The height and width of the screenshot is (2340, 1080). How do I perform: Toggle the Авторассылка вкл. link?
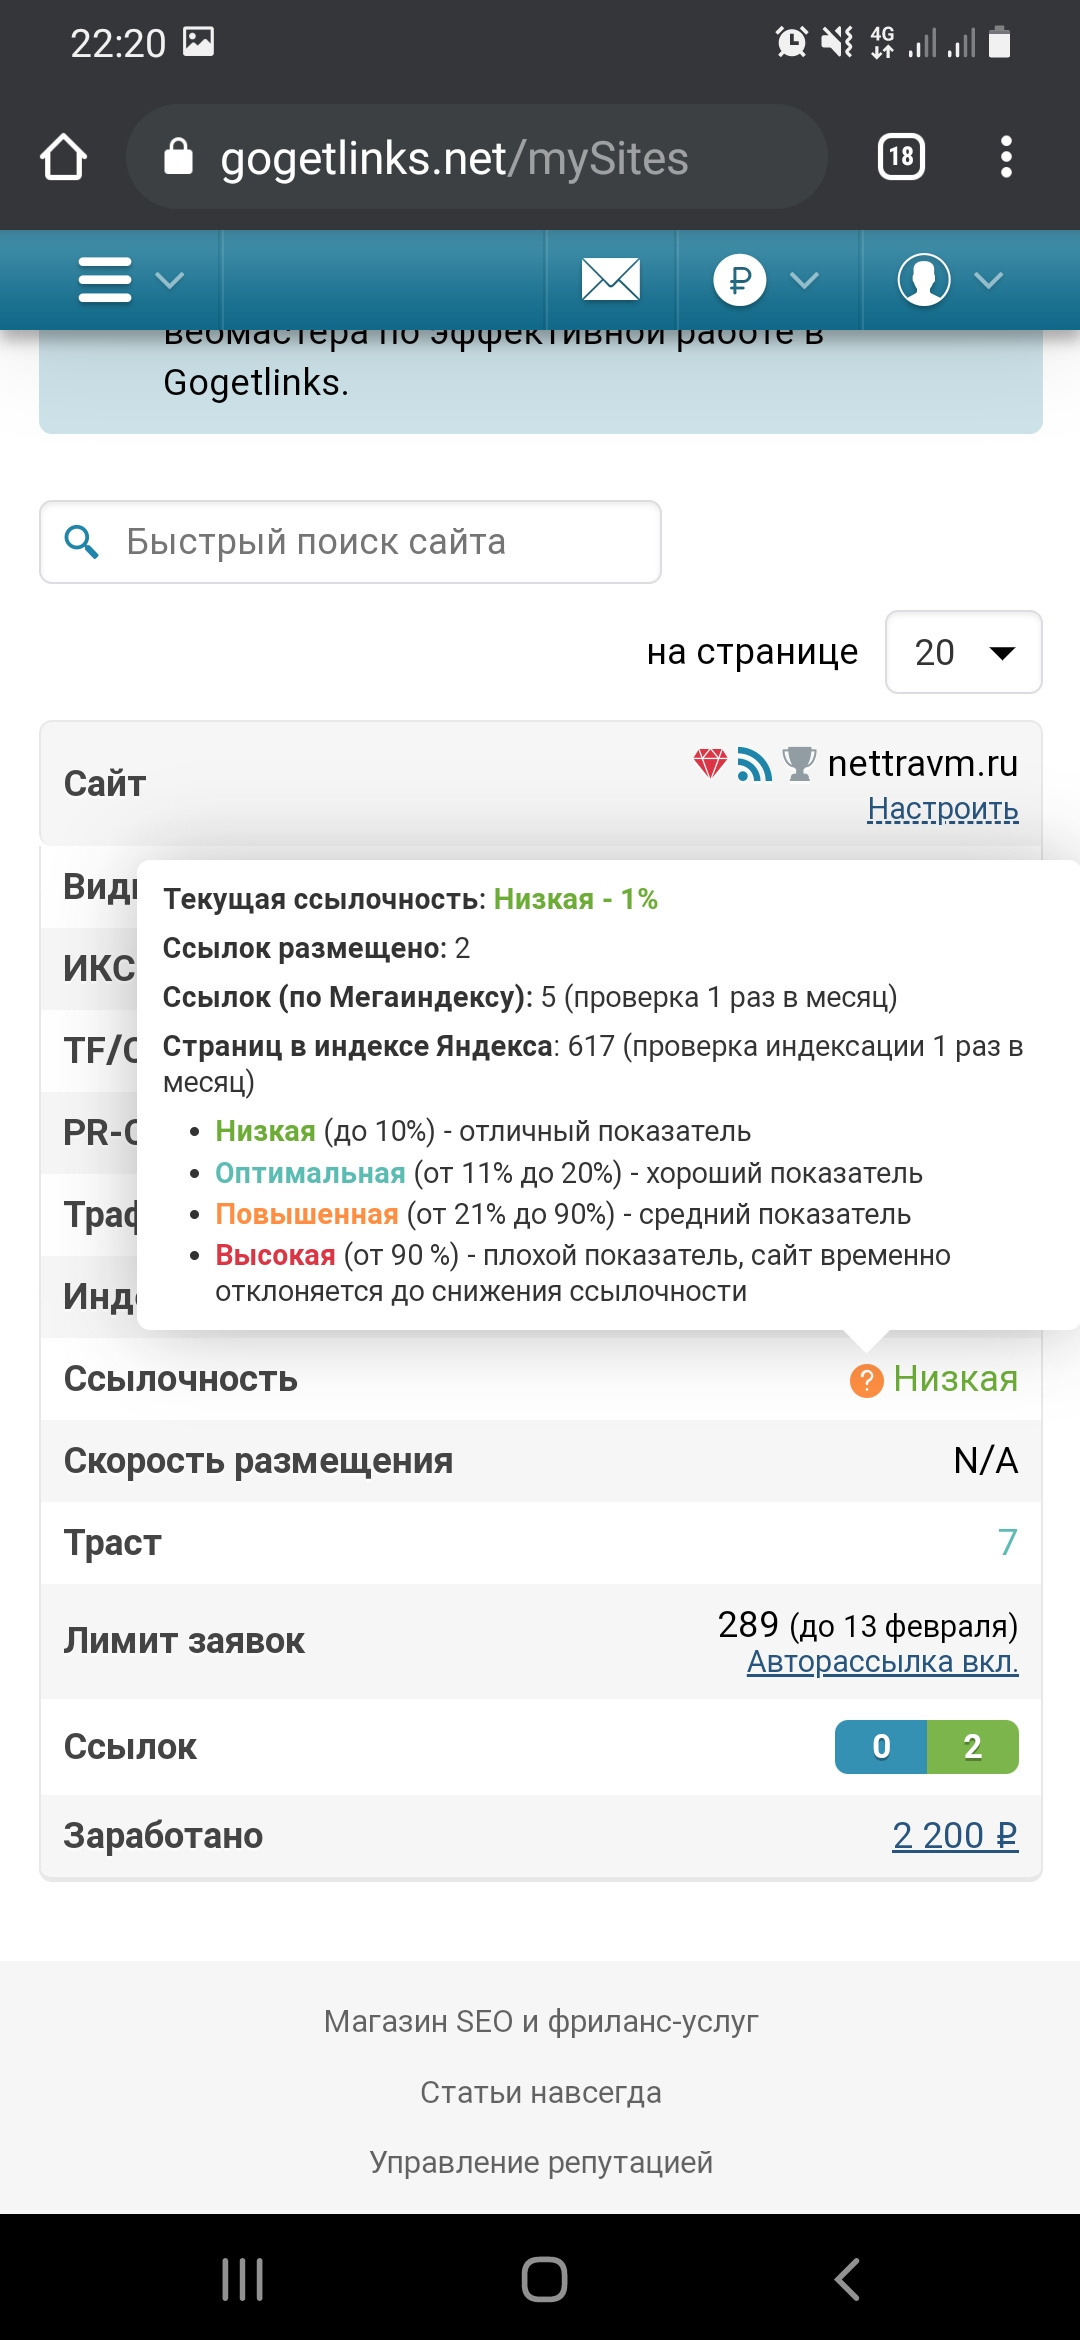tap(882, 1661)
